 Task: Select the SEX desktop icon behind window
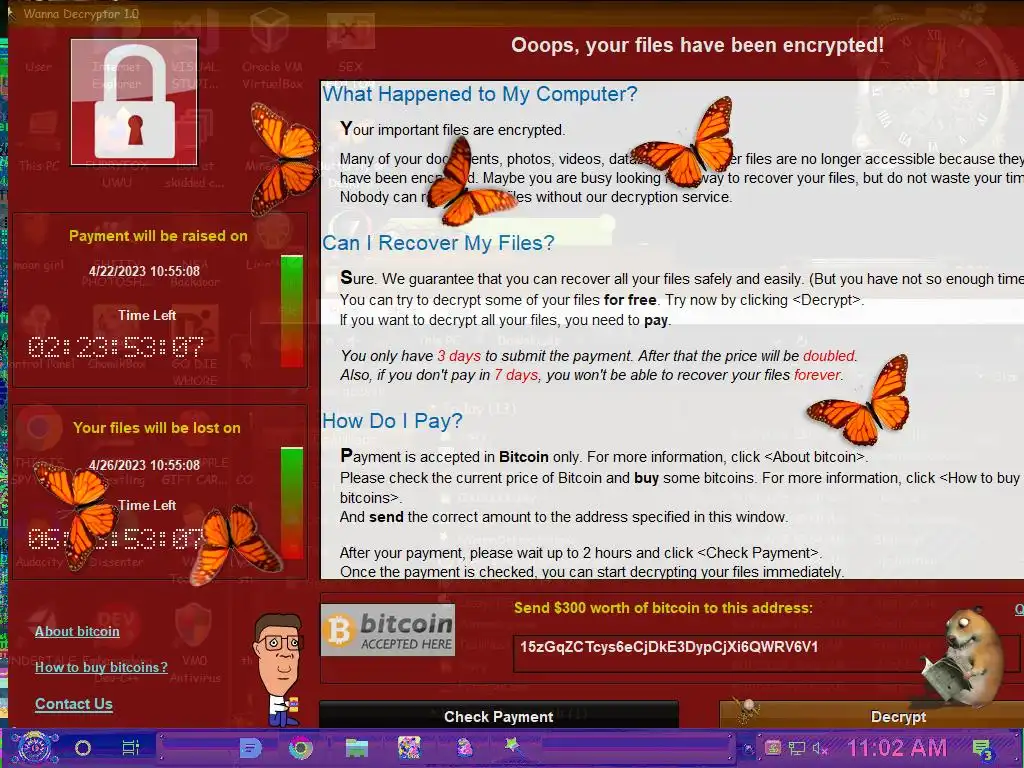click(350, 44)
